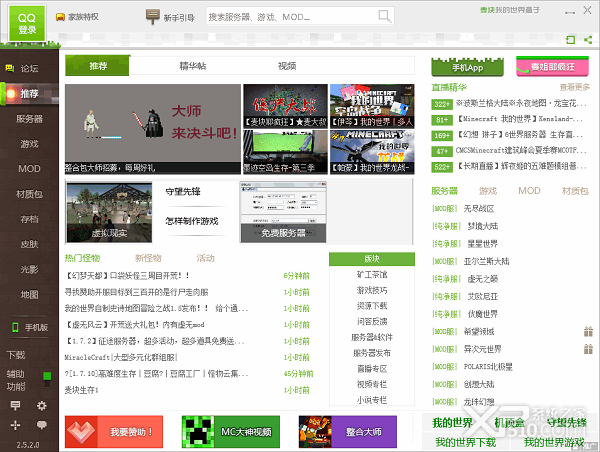Click the 手机版 phone icon
The height and width of the screenshot is (452, 600).
(15, 327)
